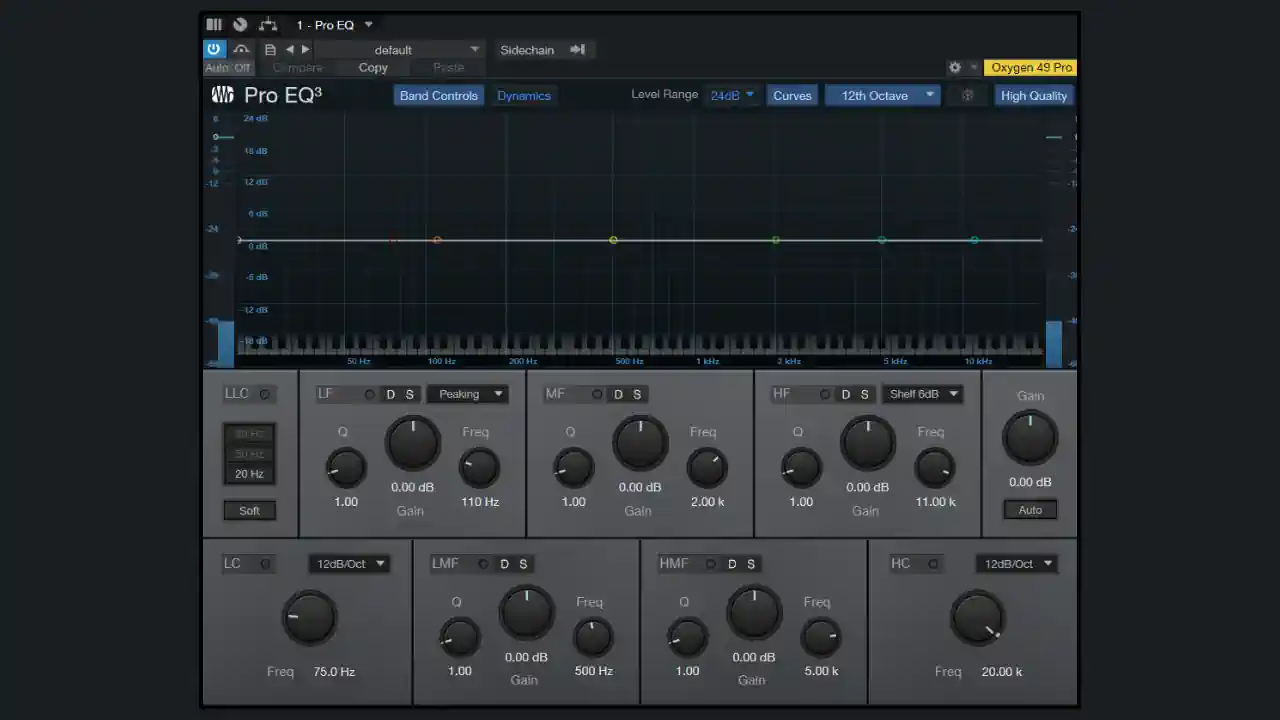Click the Auto gain button

(1030, 510)
